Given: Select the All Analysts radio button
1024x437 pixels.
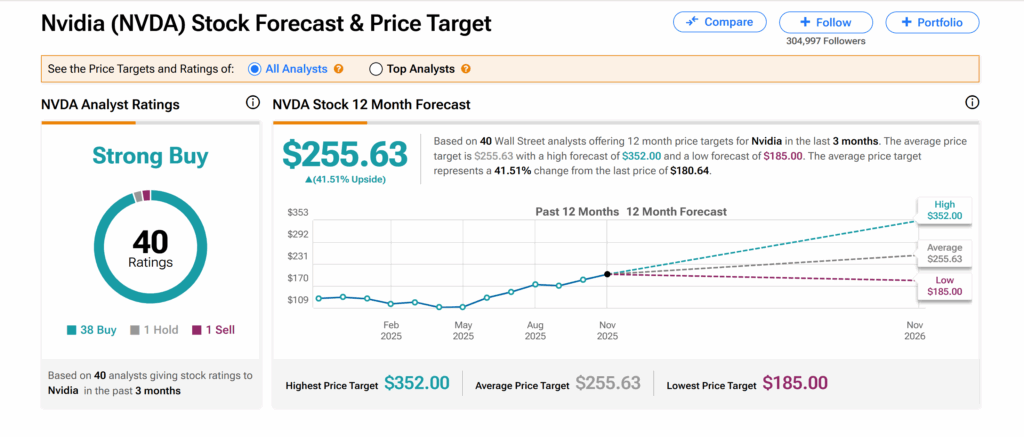Looking at the screenshot, I should coord(257,69).
